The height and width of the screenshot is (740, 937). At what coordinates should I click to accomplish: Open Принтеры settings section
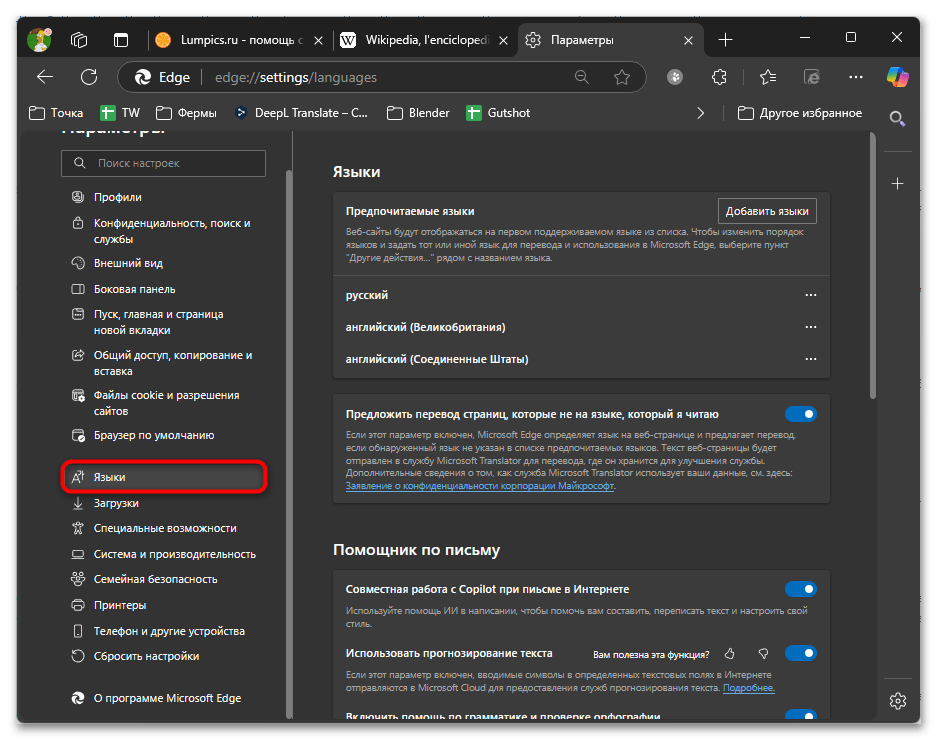(x=120, y=605)
